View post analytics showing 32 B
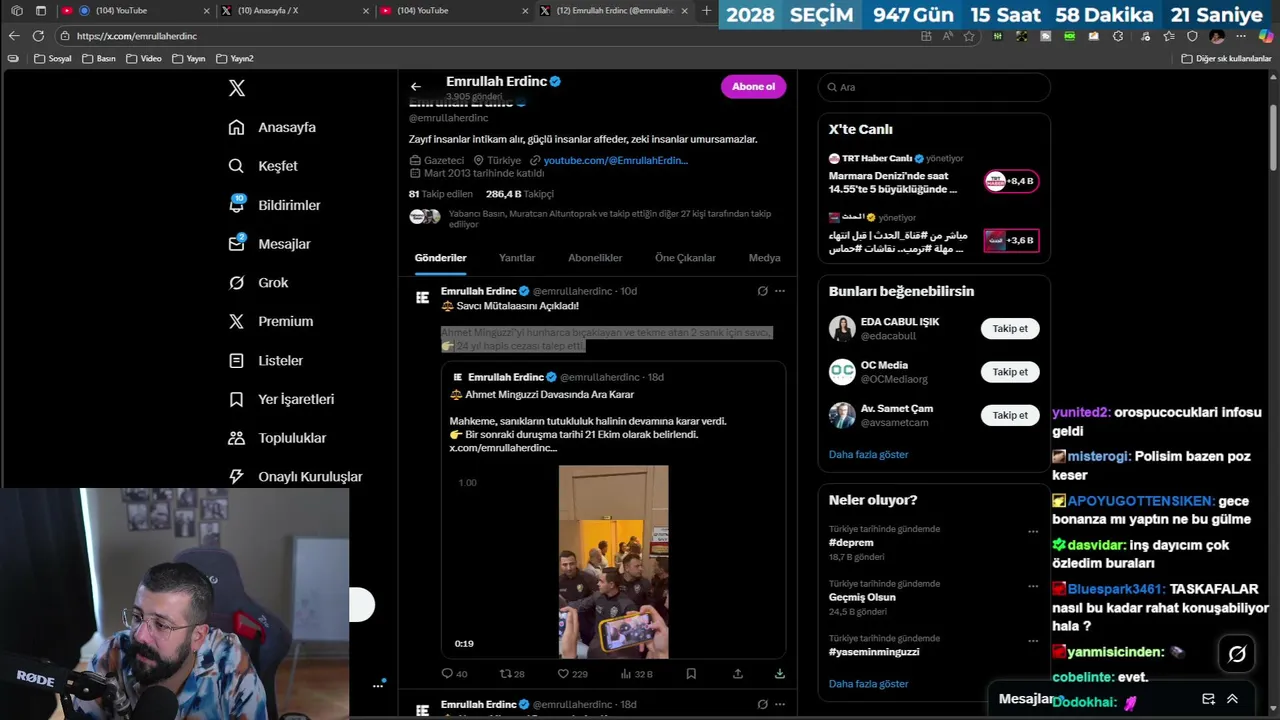Image resolution: width=1280 pixels, height=720 pixels. click(636, 674)
